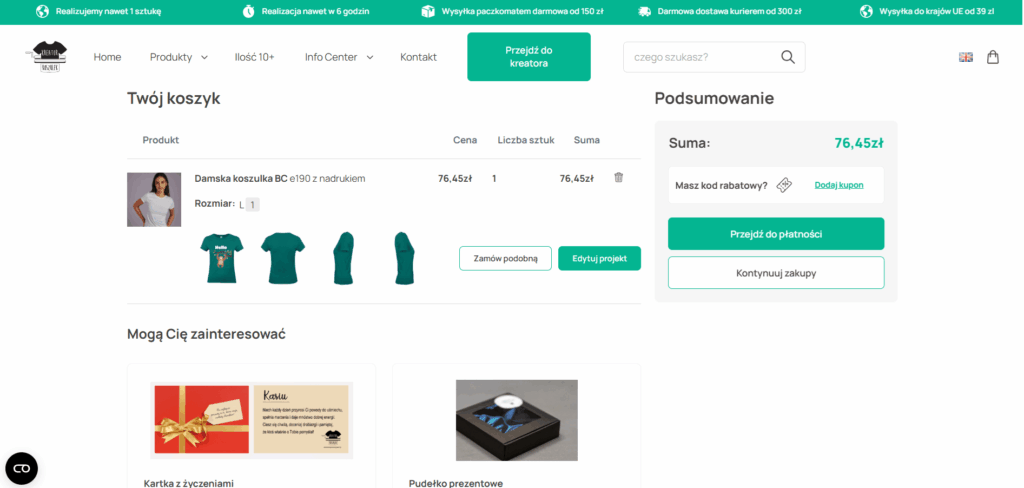Open the round accessibility widget icon
1024x488 pixels.
tap(22, 468)
